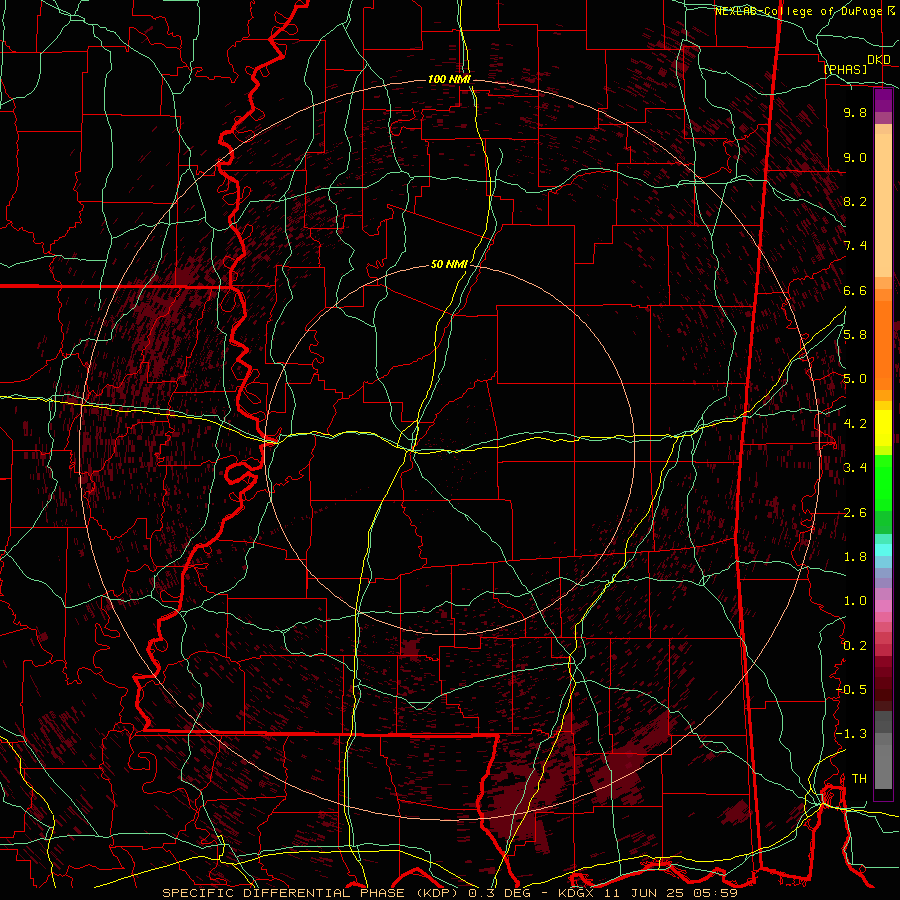Pick the 5.8 scale value
Image resolution: width=900 pixels, height=900 pixels.
855,335
